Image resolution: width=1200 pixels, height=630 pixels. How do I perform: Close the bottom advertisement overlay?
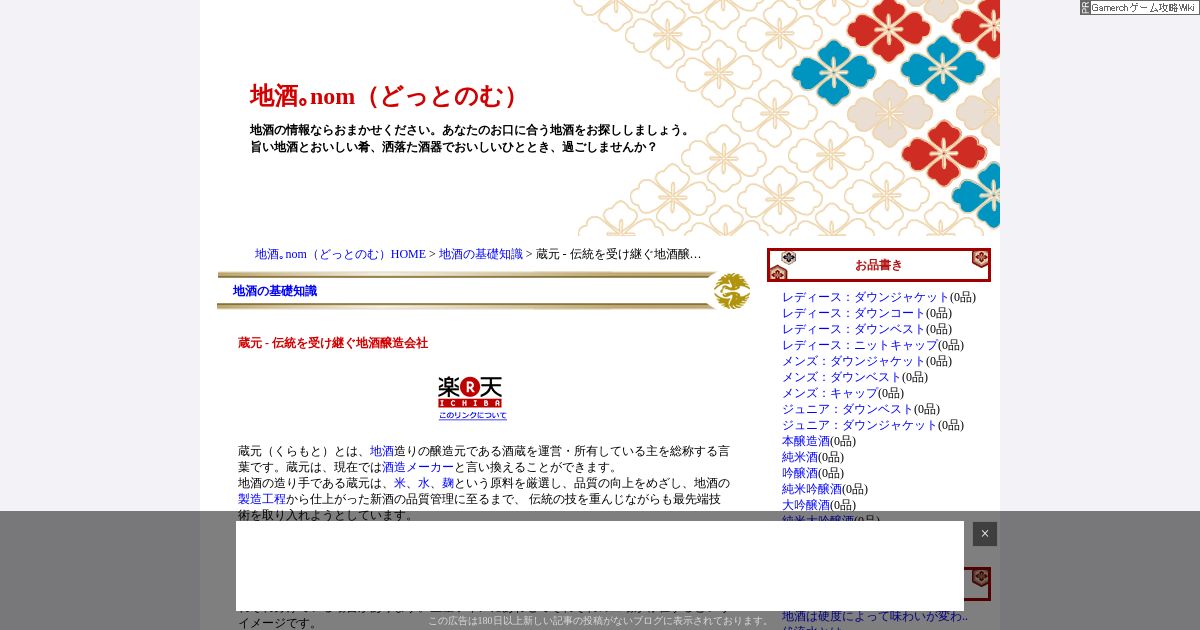pyautogui.click(x=985, y=534)
